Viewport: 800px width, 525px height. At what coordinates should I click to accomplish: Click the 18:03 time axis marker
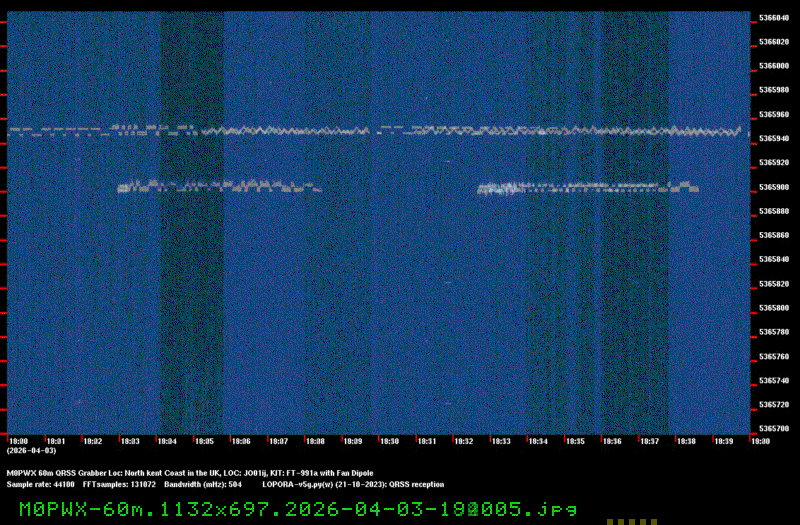(x=129, y=440)
